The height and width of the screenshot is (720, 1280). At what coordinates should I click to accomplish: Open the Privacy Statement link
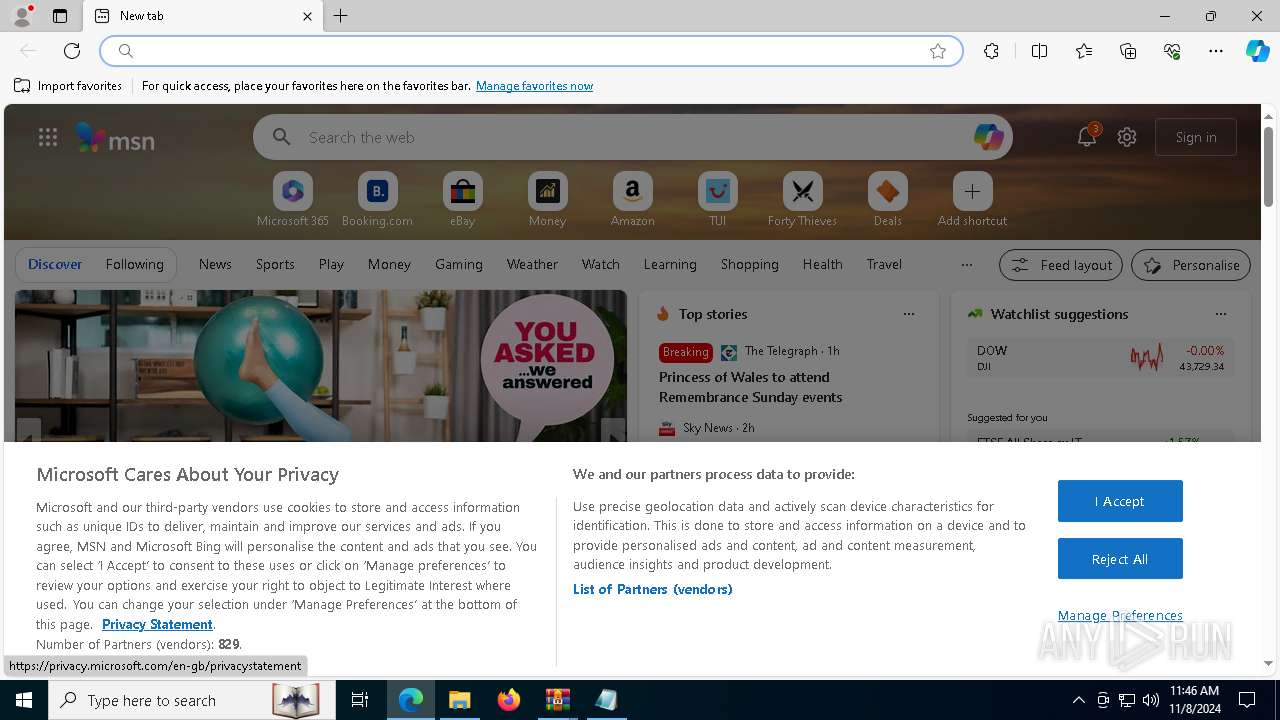coord(157,624)
